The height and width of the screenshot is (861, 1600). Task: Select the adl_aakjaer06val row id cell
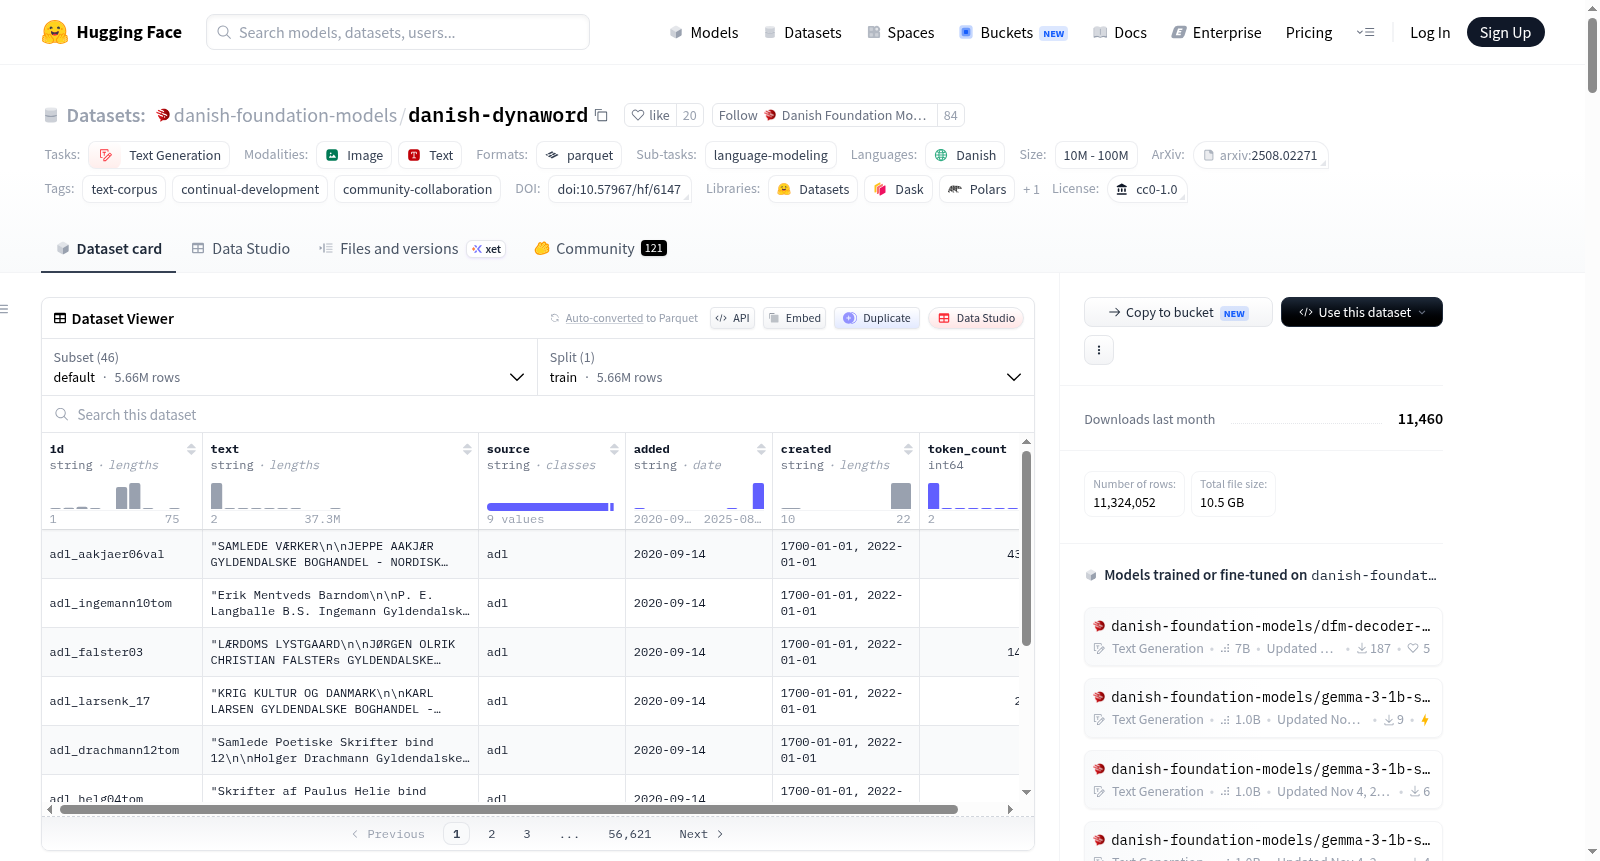pos(122,554)
